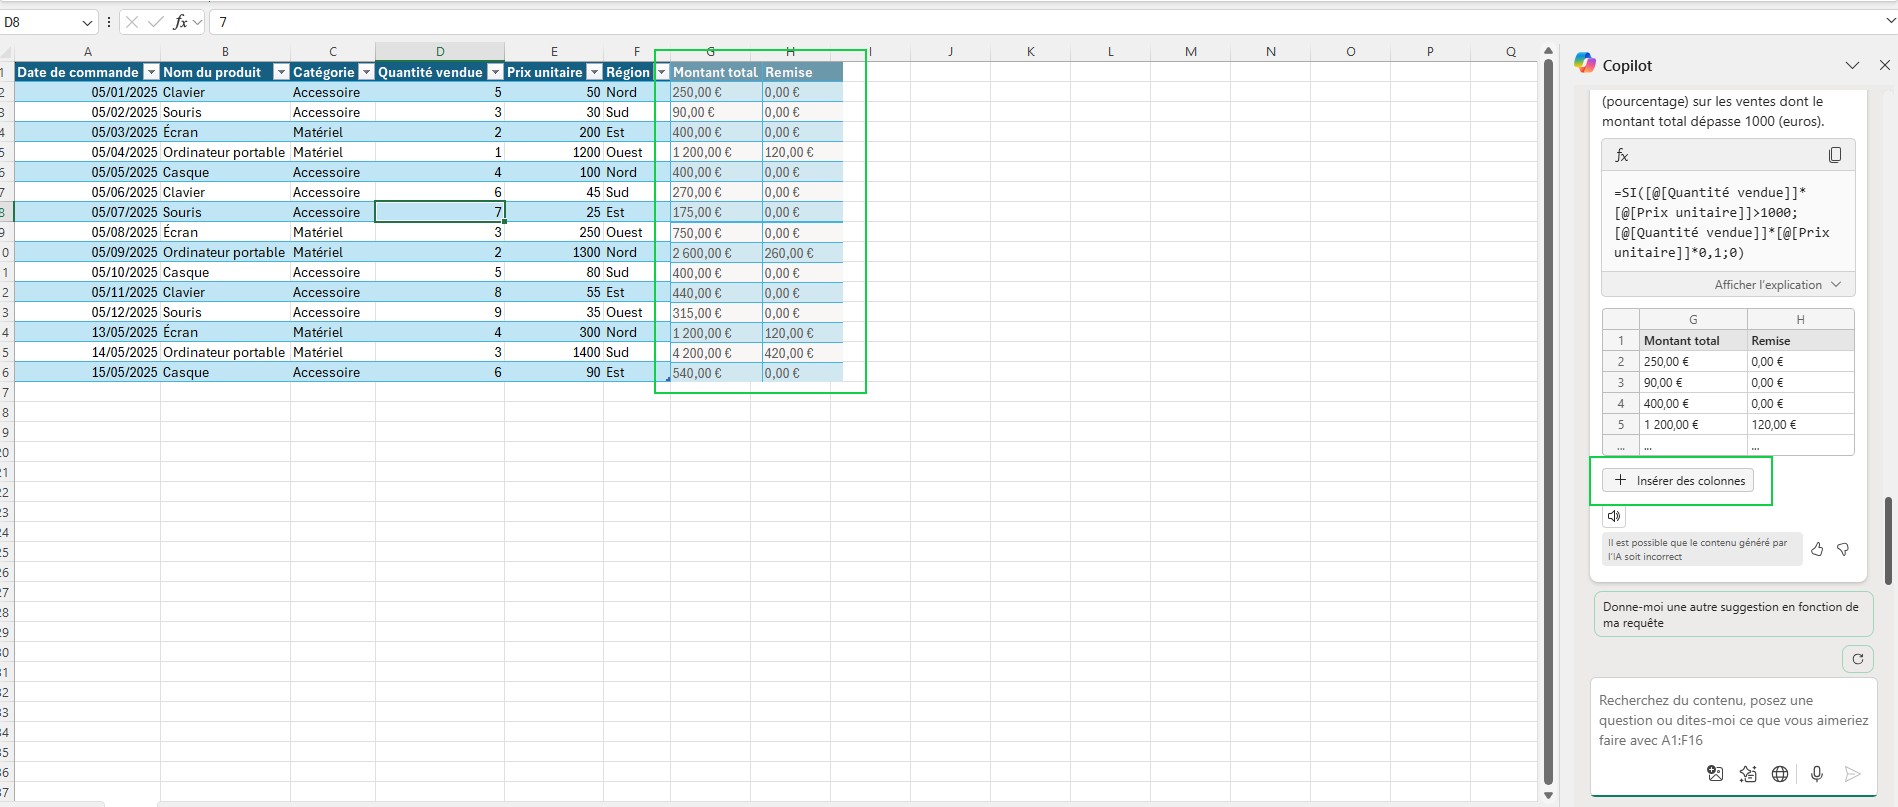
Task: Expand Afficher l'explication in Copilot
Action: (x=1777, y=285)
